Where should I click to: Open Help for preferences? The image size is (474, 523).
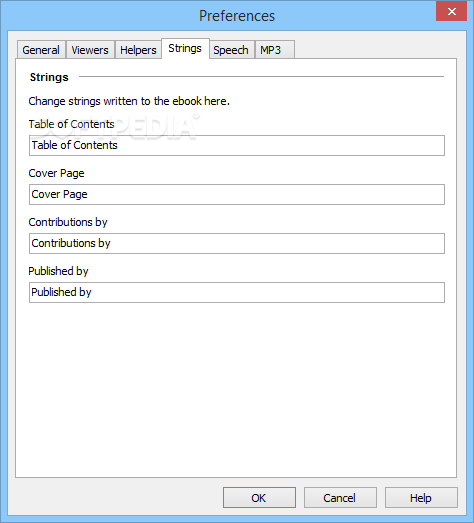[421, 498]
